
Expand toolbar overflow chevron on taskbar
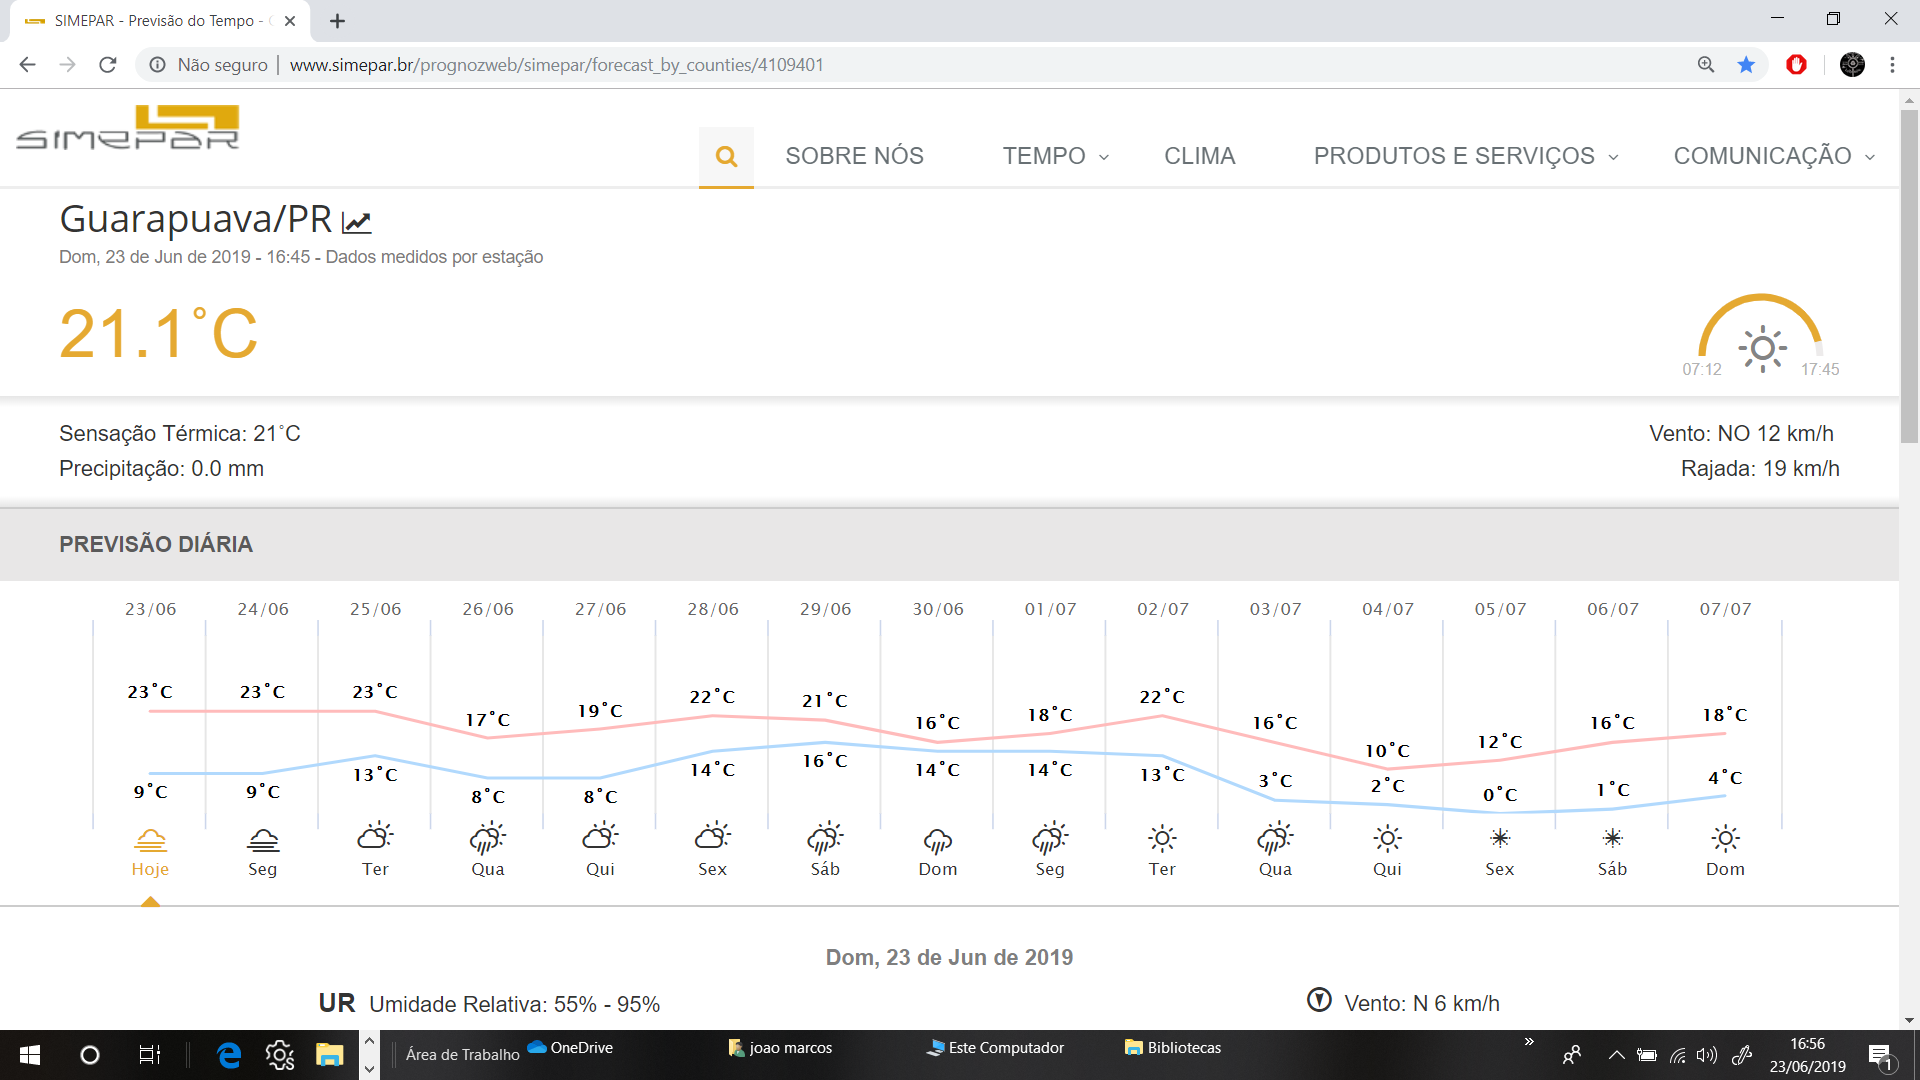coord(1529,1042)
